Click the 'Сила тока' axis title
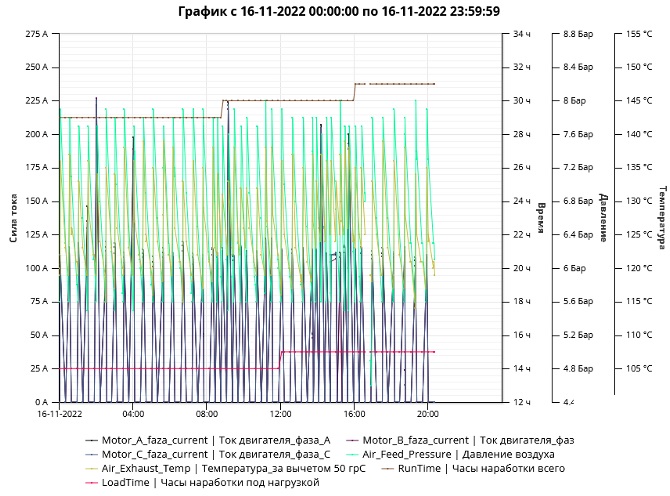 pos(14,218)
